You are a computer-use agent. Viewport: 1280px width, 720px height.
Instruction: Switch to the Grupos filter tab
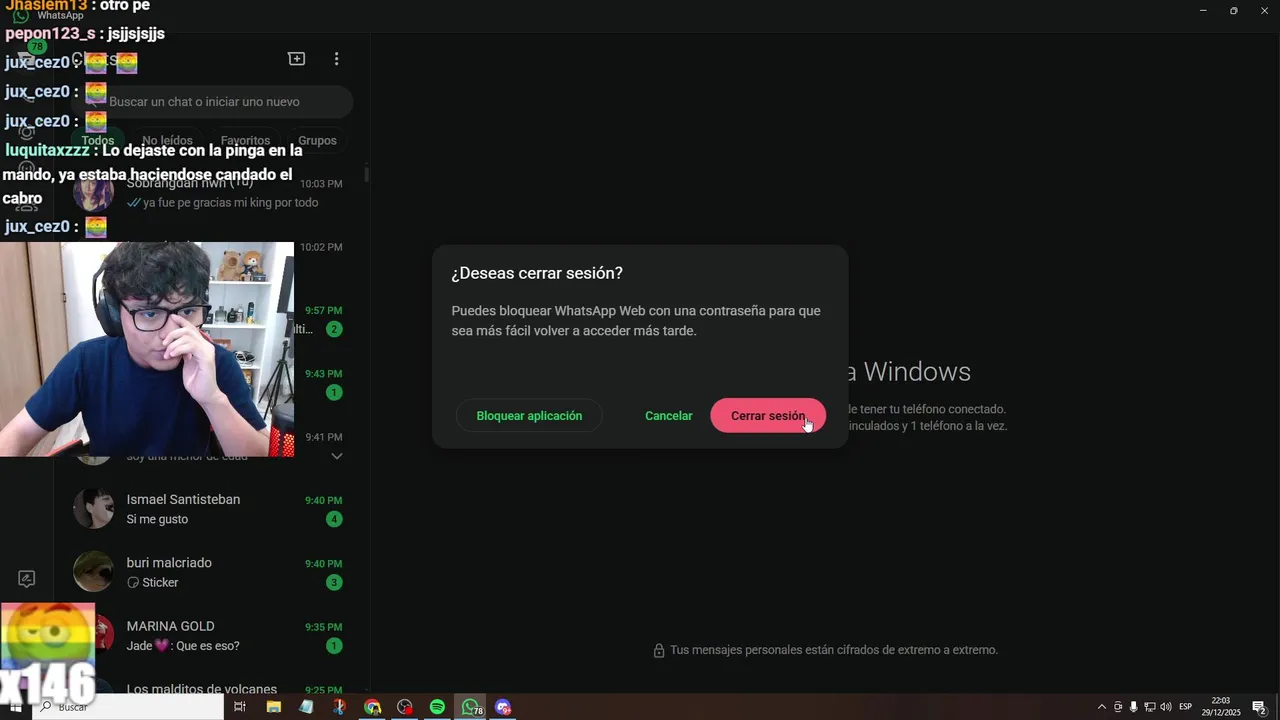[x=317, y=141]
